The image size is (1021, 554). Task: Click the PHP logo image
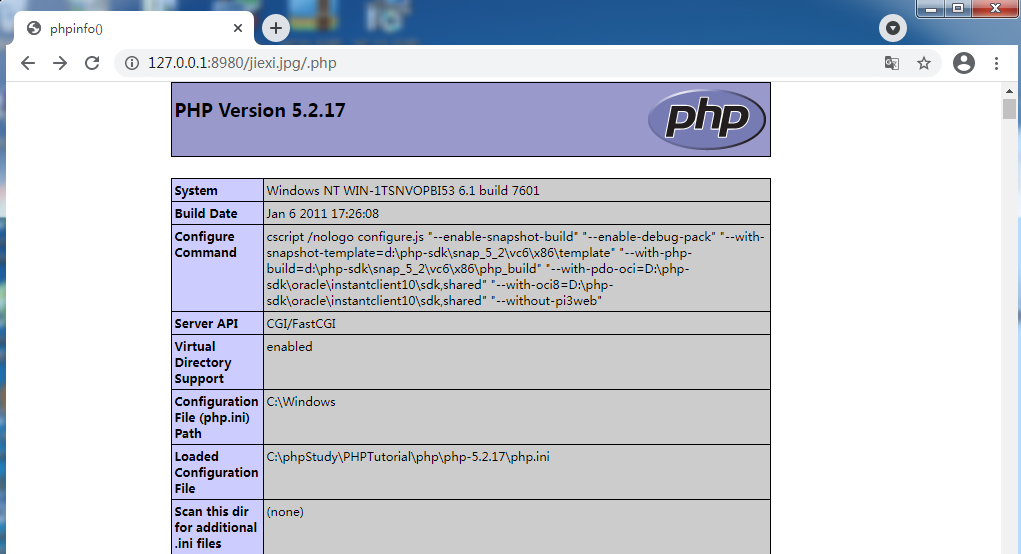[x=706, y=119]
